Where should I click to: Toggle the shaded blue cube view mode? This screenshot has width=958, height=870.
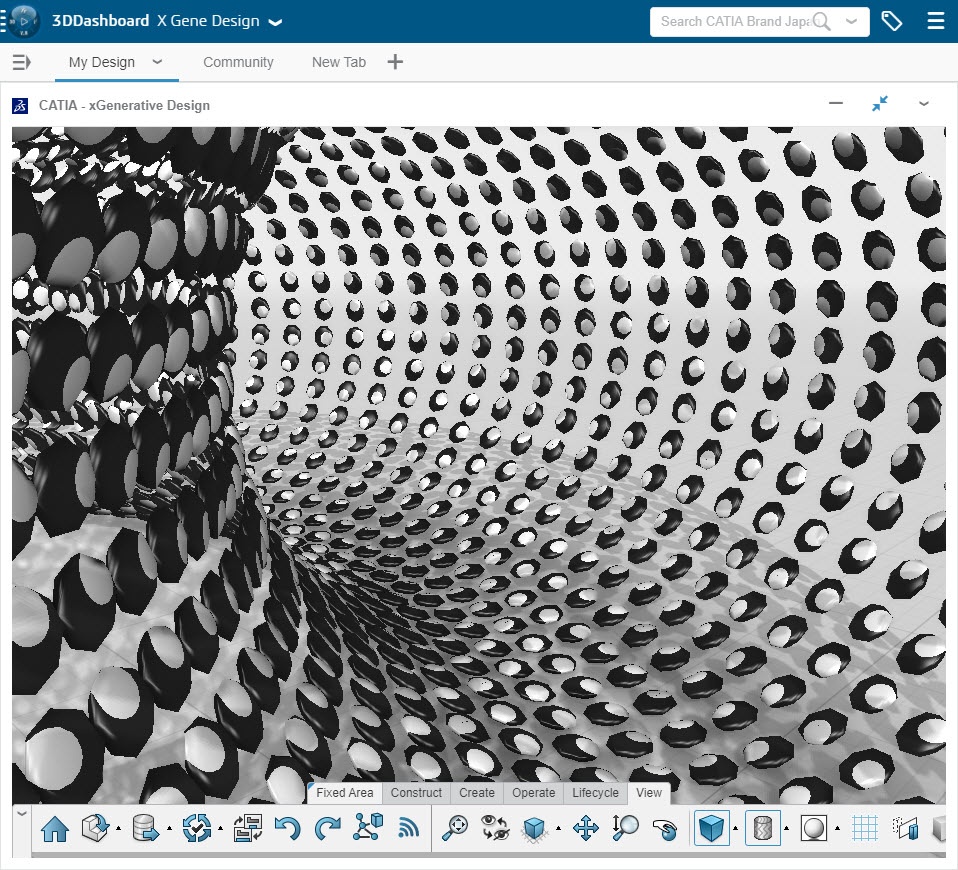click(711, 828)
